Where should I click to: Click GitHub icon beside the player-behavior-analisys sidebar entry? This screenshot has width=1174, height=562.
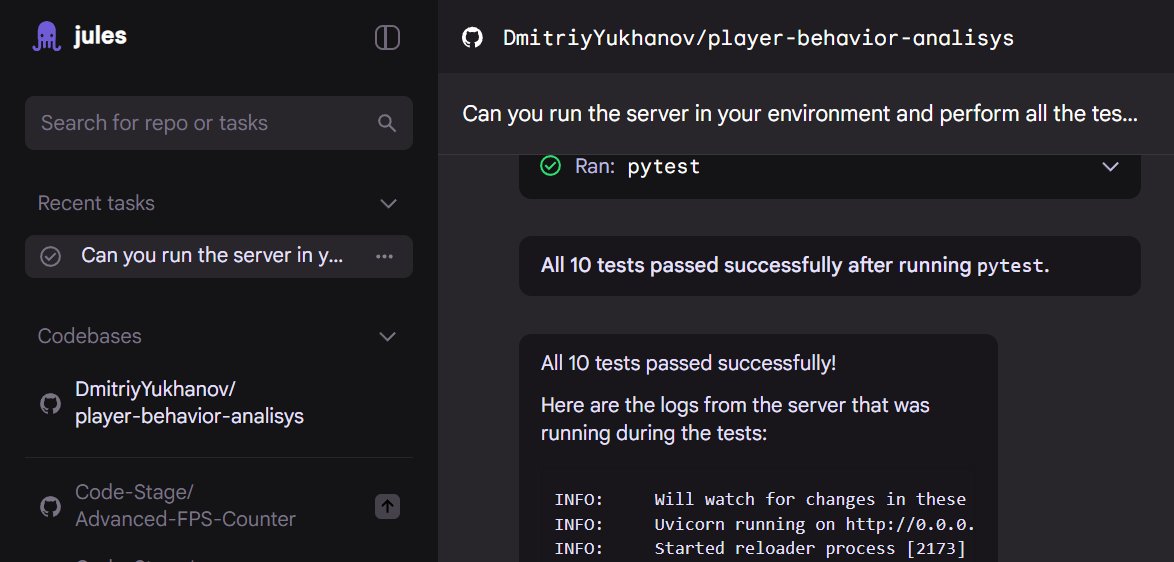coord(50,403)
